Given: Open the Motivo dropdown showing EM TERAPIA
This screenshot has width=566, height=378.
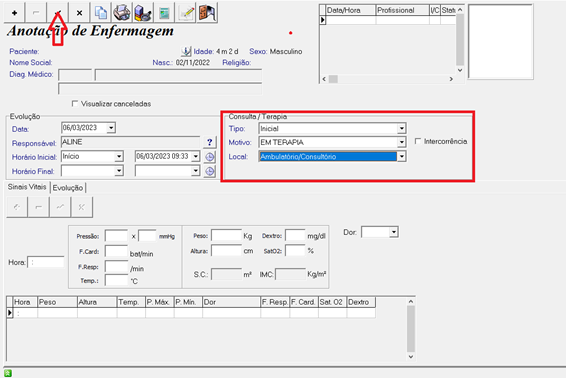Looking at the screenshot, I should coord(401,142).
